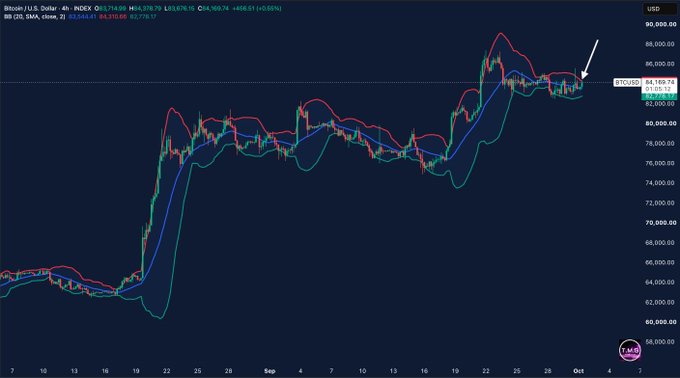Image resolution: width=680 pixels, height=378 pixels.
Task: Click the low value 83,676.15 in the legend
Action: tap(181, 8)
